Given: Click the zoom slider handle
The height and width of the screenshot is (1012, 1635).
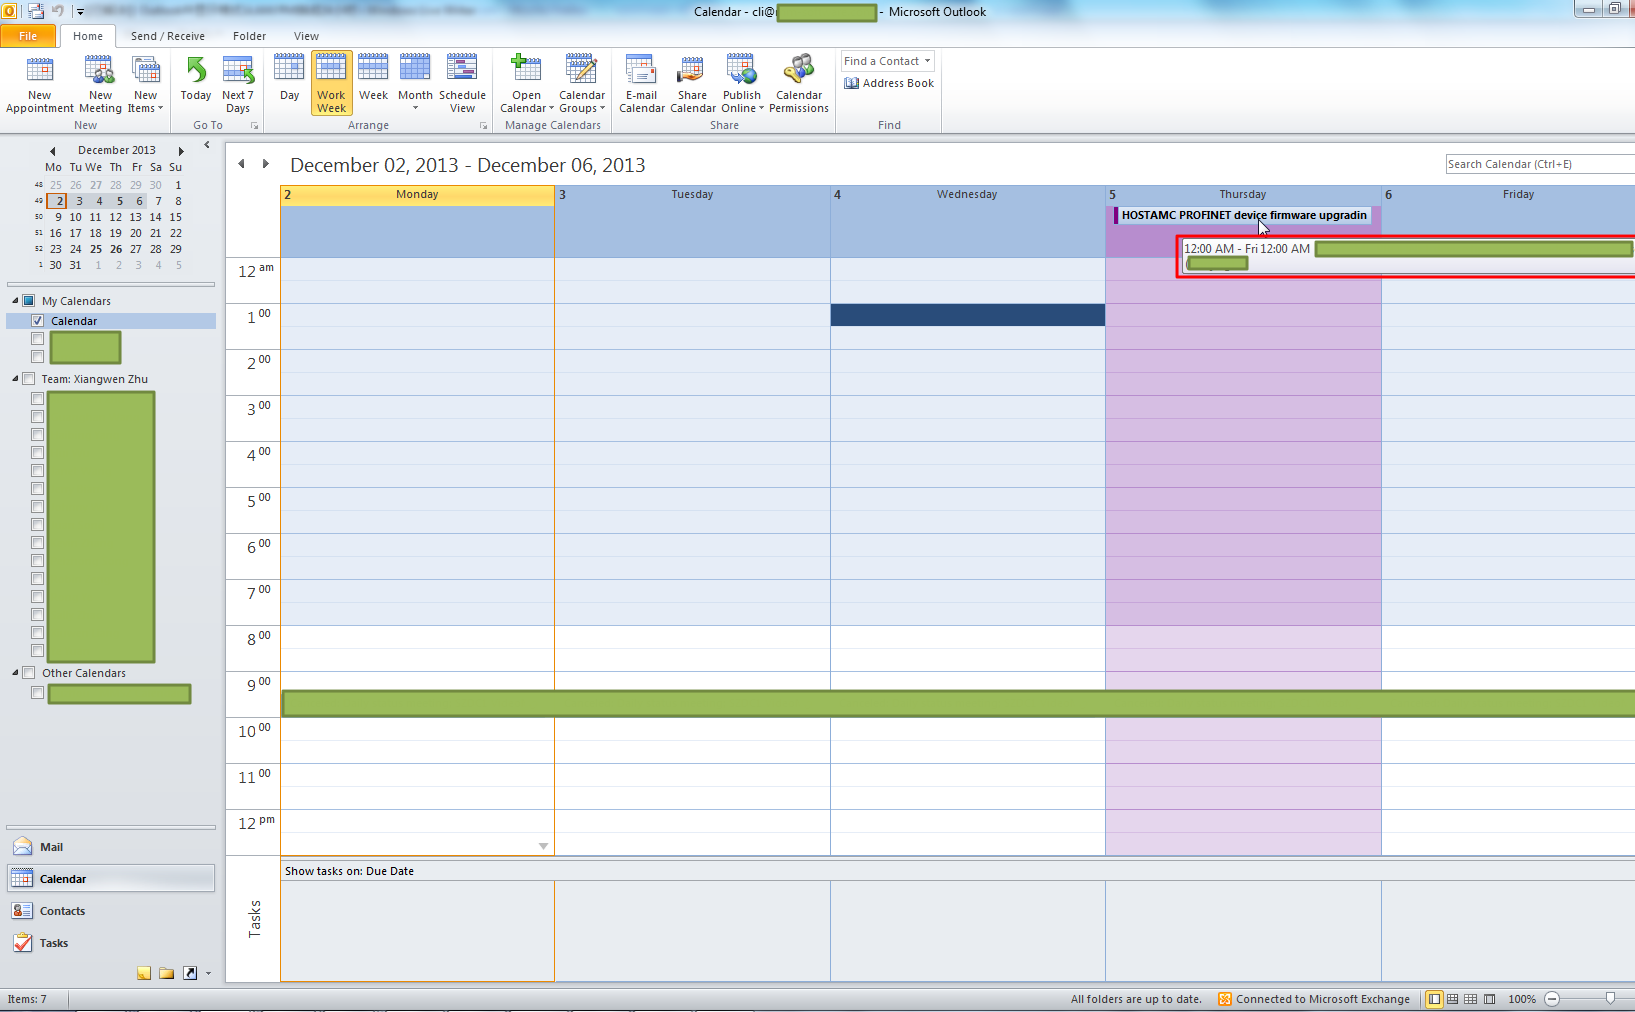Looking at the screenshot, I should click(1610, 999).
